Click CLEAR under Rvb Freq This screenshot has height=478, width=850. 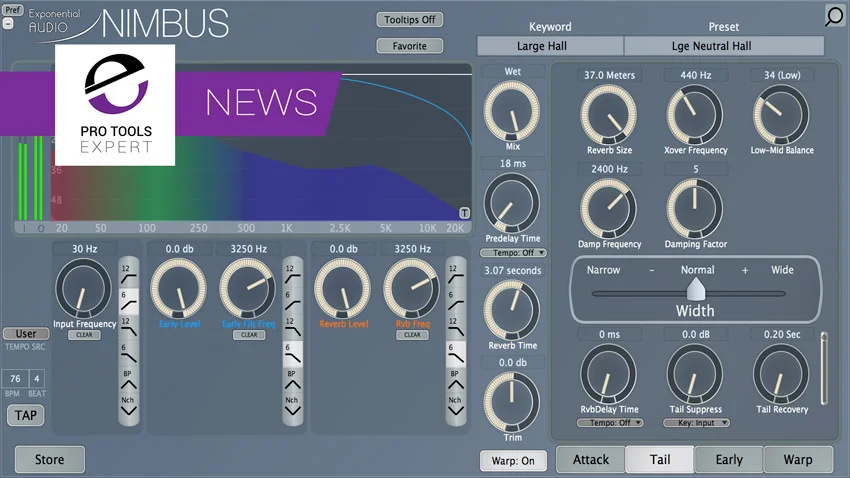click(412, 335)
